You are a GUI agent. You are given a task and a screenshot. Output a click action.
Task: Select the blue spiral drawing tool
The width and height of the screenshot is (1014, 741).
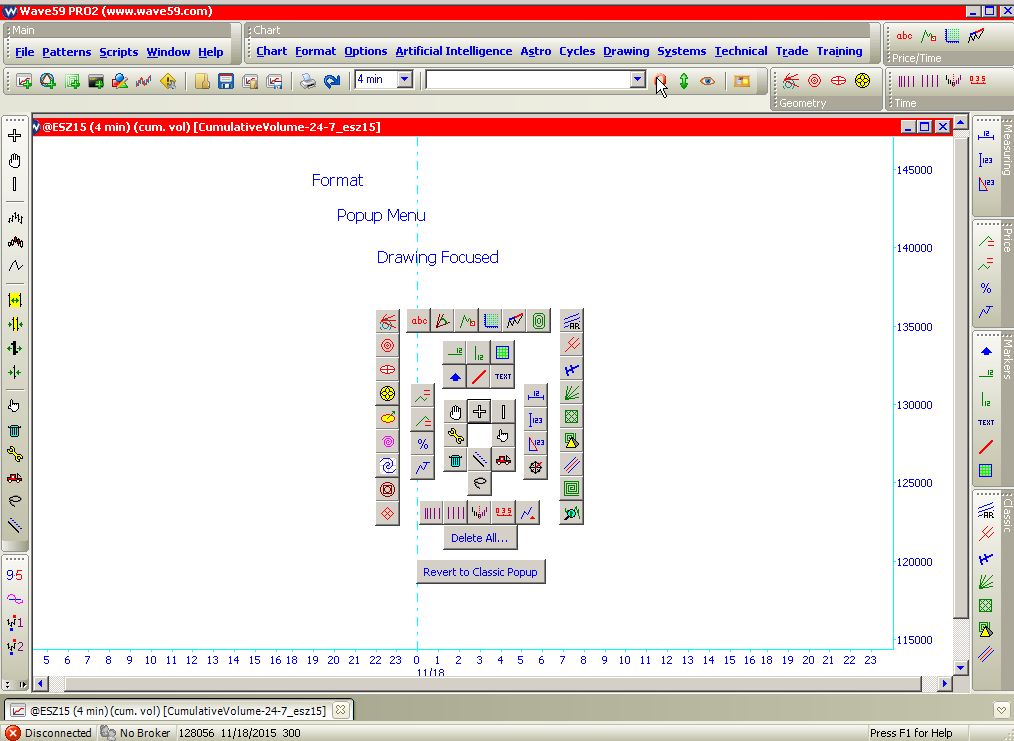click(387, 466)
